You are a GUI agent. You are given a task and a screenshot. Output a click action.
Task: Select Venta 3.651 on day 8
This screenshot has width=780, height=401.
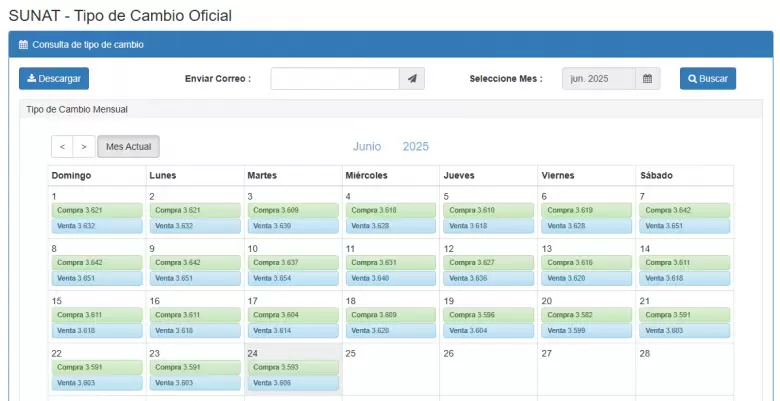(x=97, y=278)
